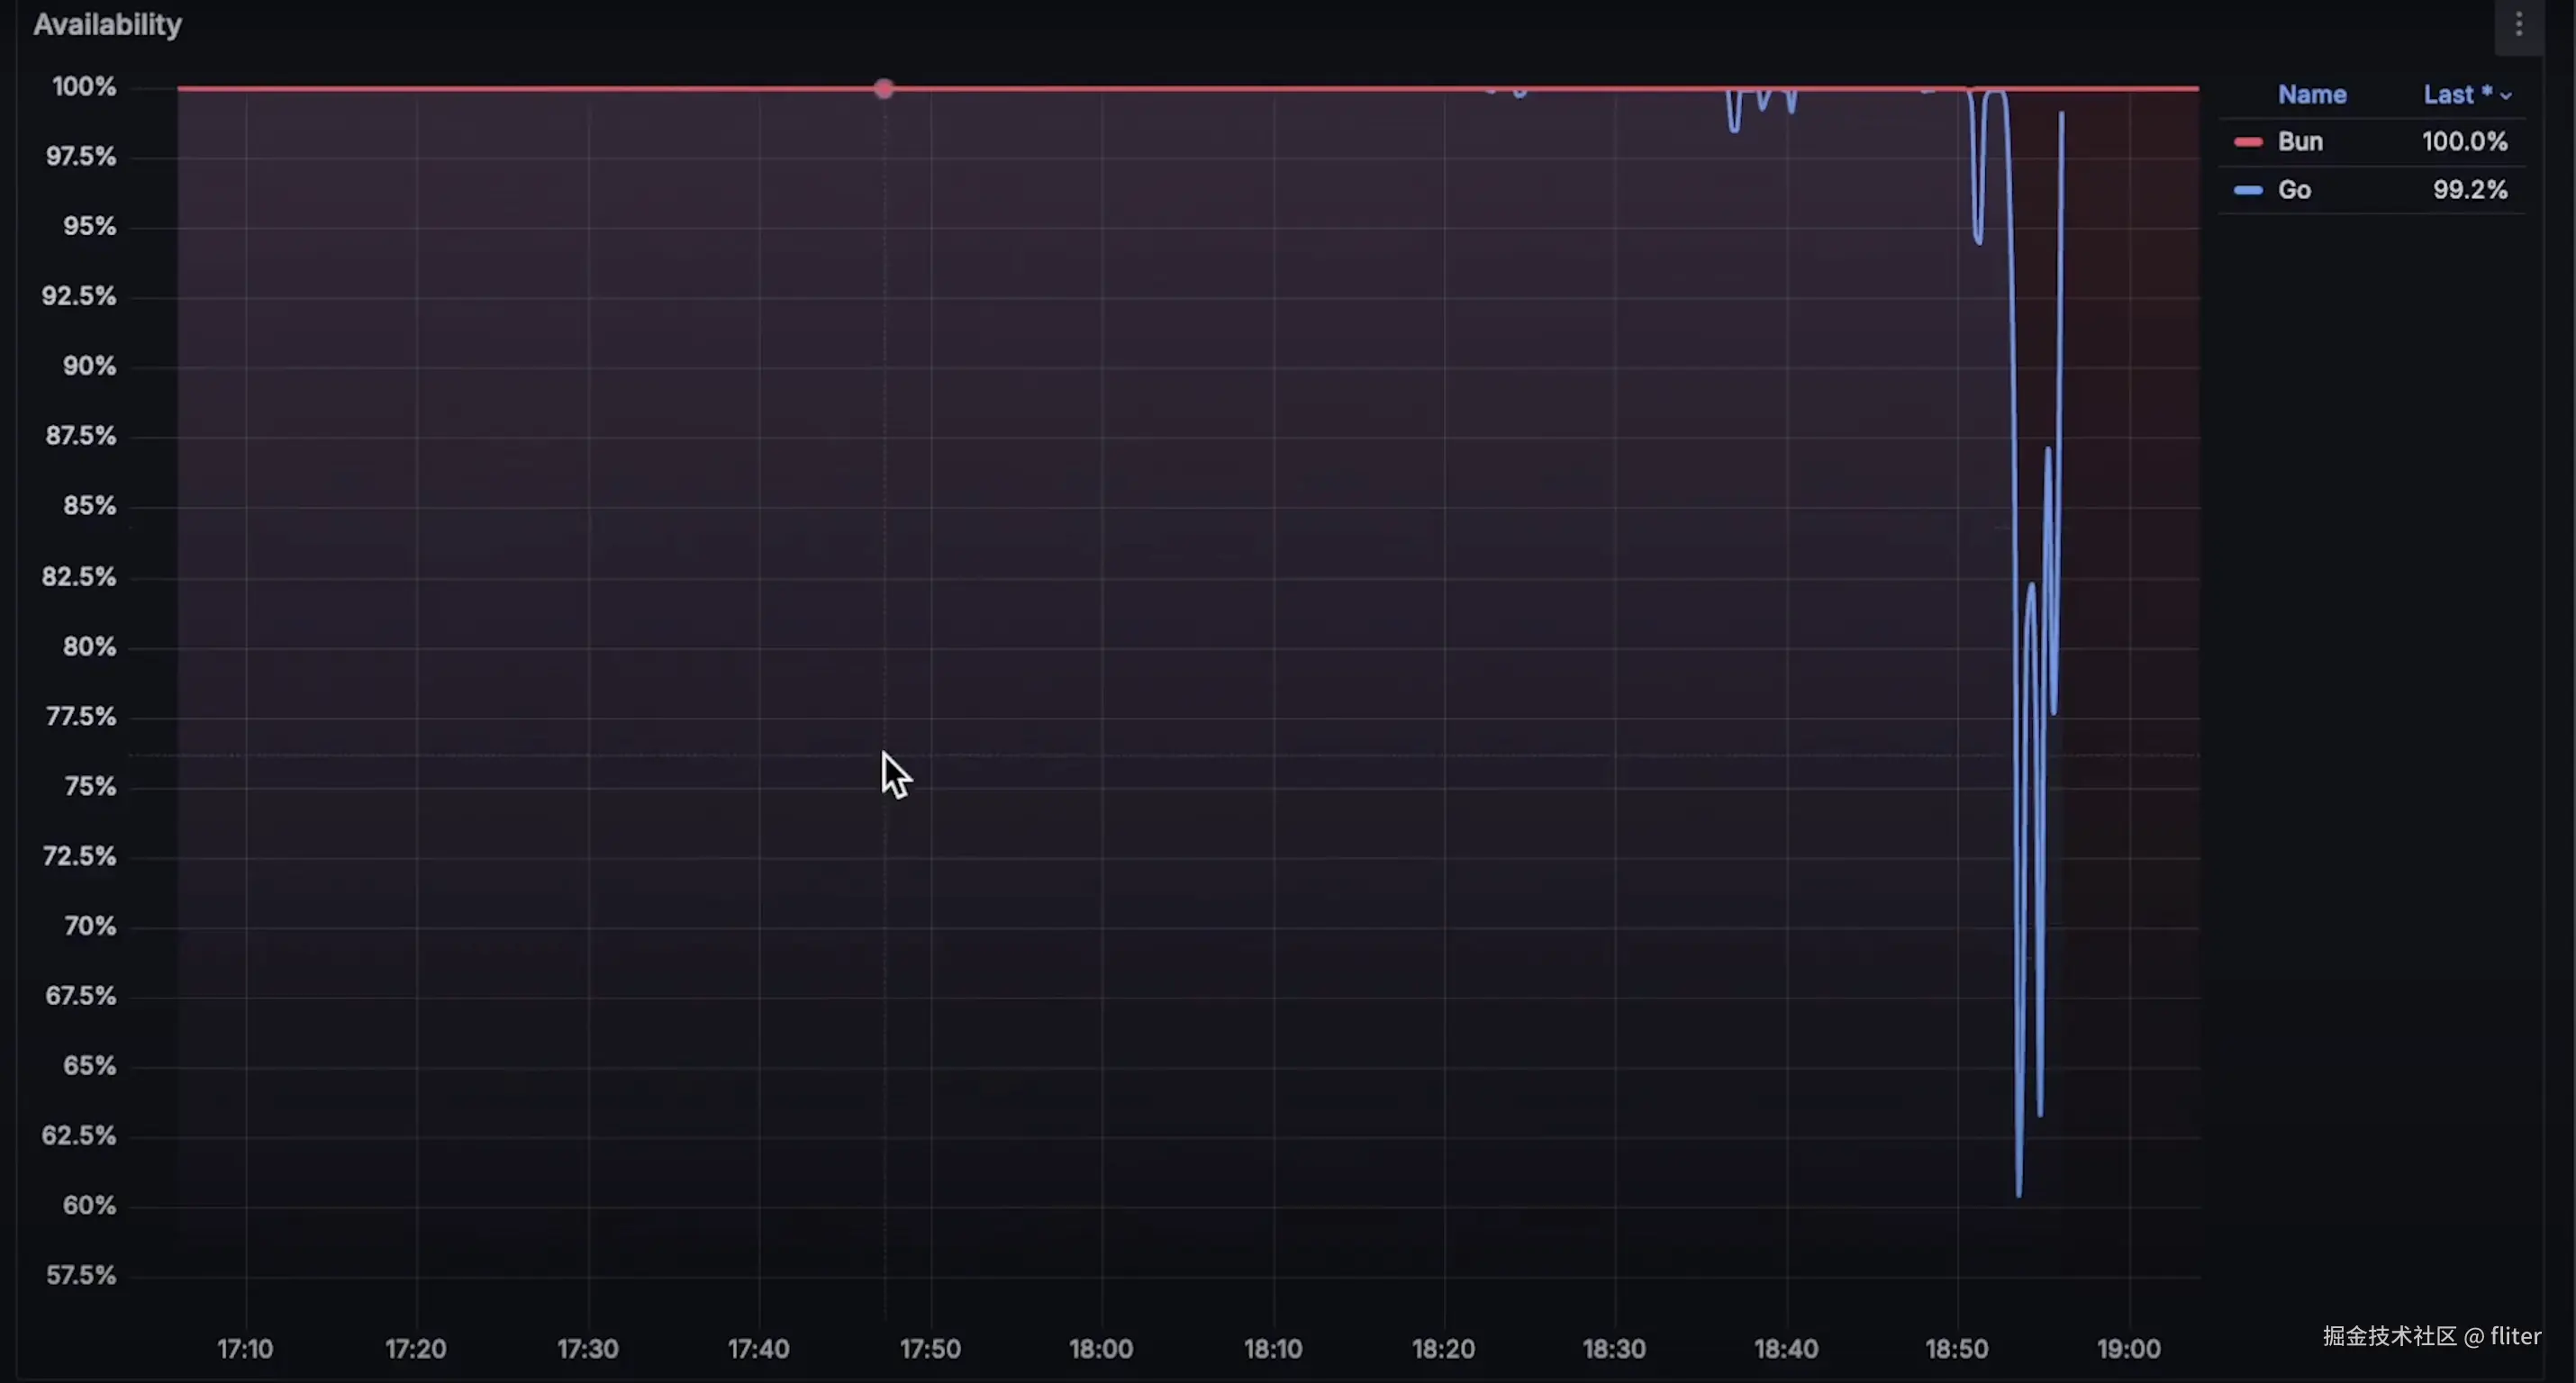The image size is (2576, 1383).
Task: Open the Availability panel three-dot menu
Action: 2518,24
